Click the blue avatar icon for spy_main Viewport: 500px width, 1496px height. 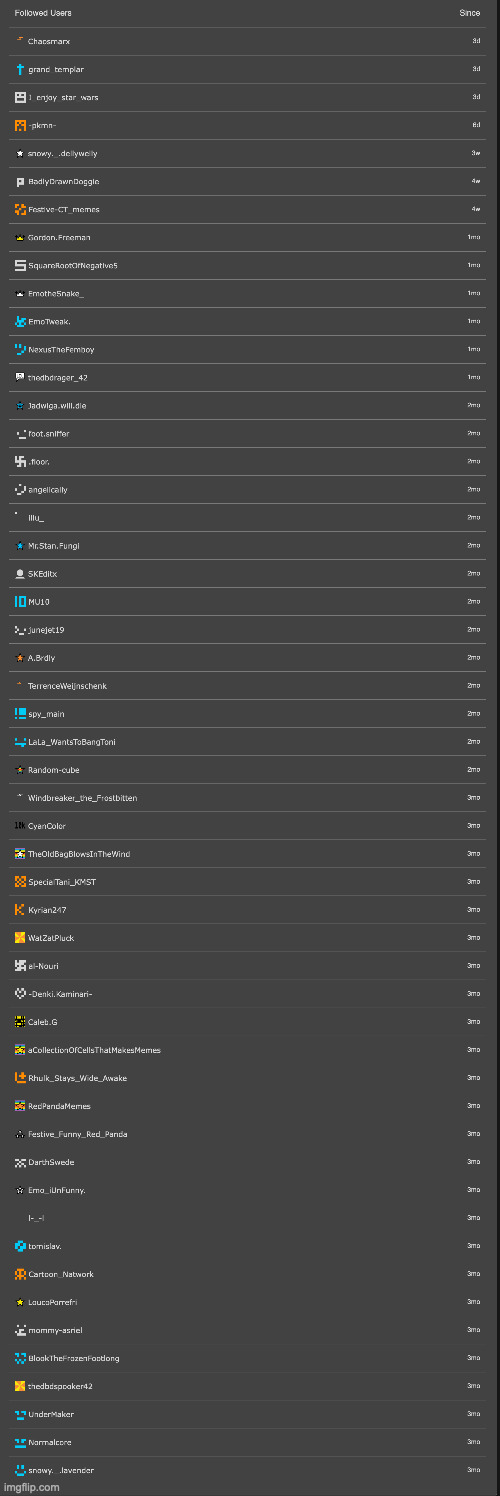tap(20, 713)
